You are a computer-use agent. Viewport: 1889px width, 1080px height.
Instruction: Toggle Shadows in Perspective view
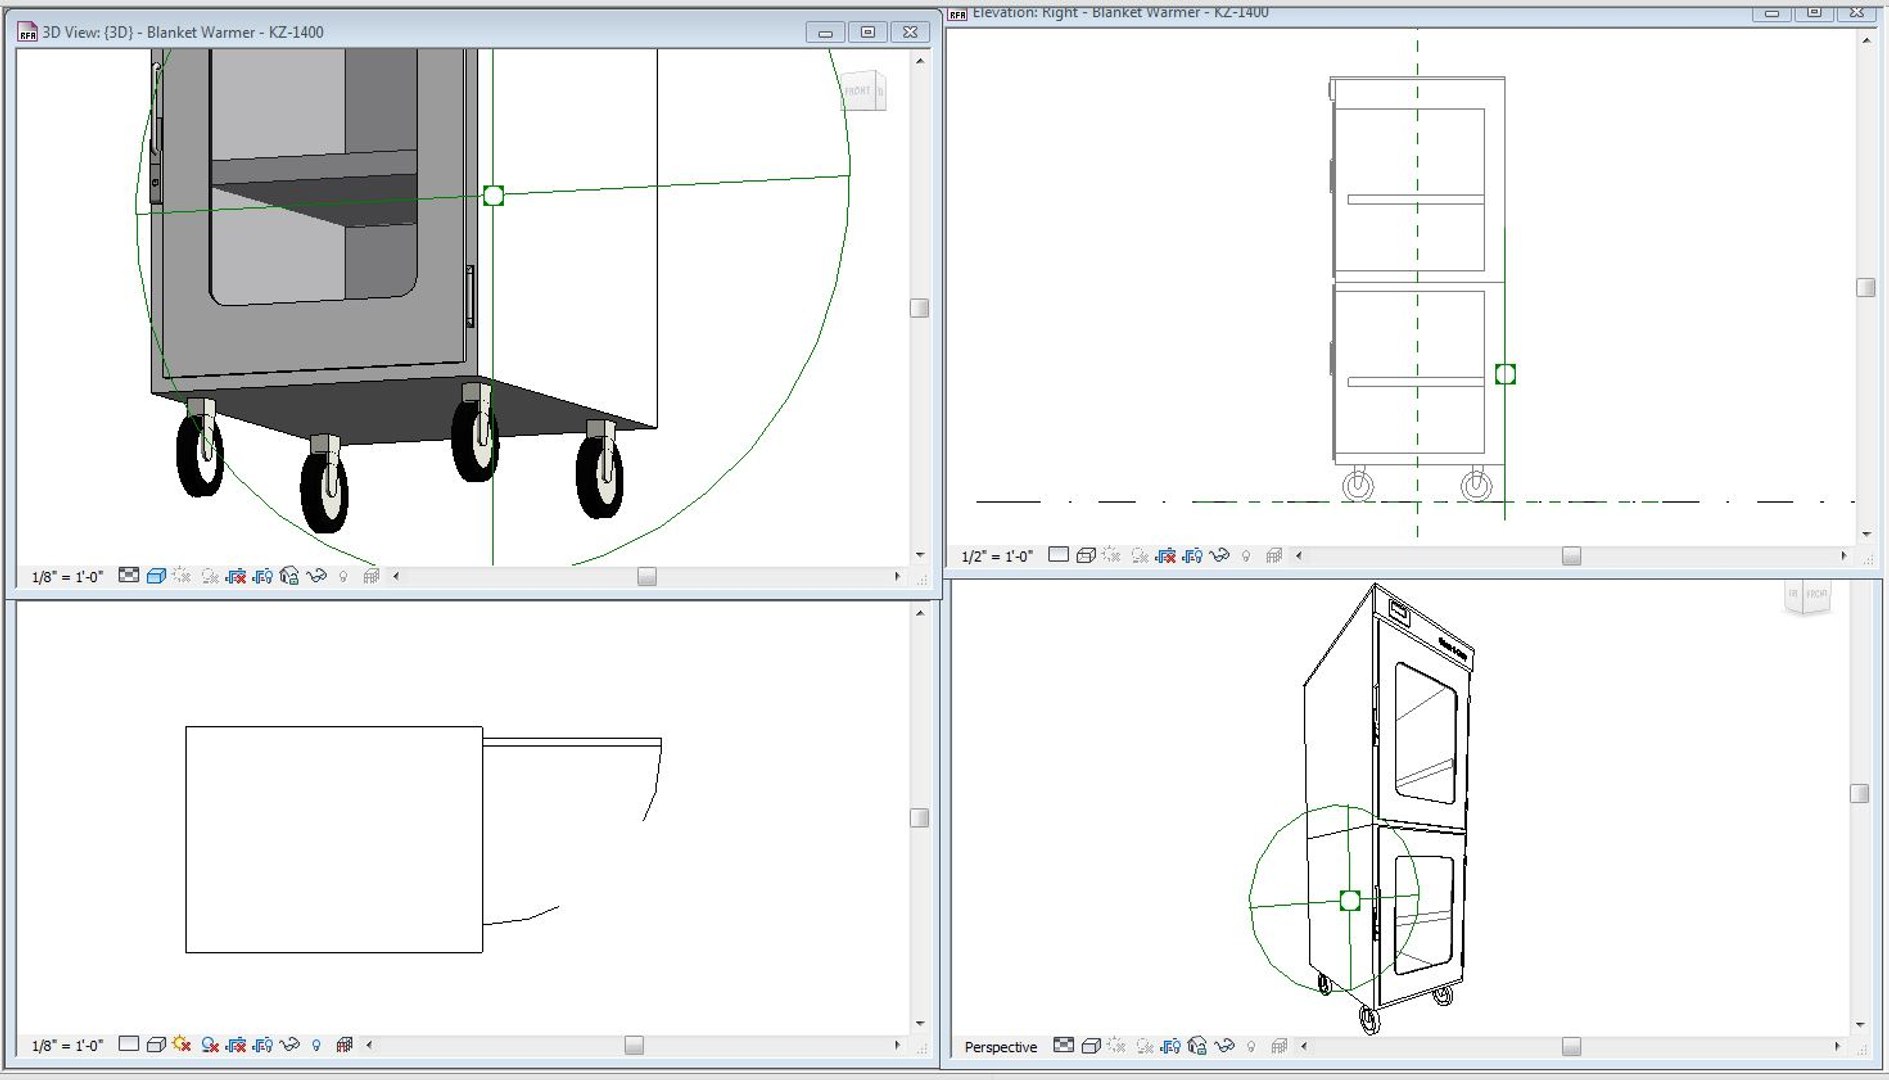1145,1046
